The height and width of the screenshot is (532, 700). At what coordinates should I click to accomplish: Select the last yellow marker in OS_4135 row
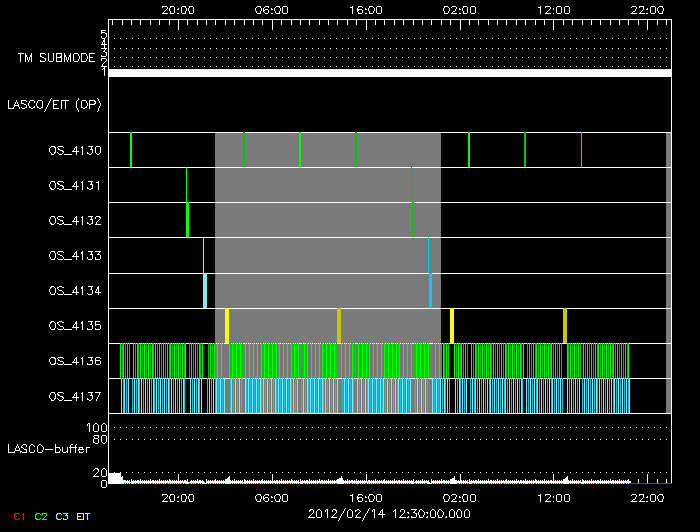click(565, 326)
